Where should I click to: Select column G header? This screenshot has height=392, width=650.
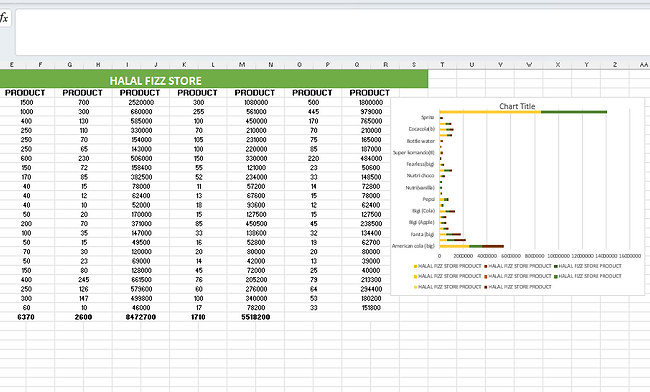tap(69, 65)
